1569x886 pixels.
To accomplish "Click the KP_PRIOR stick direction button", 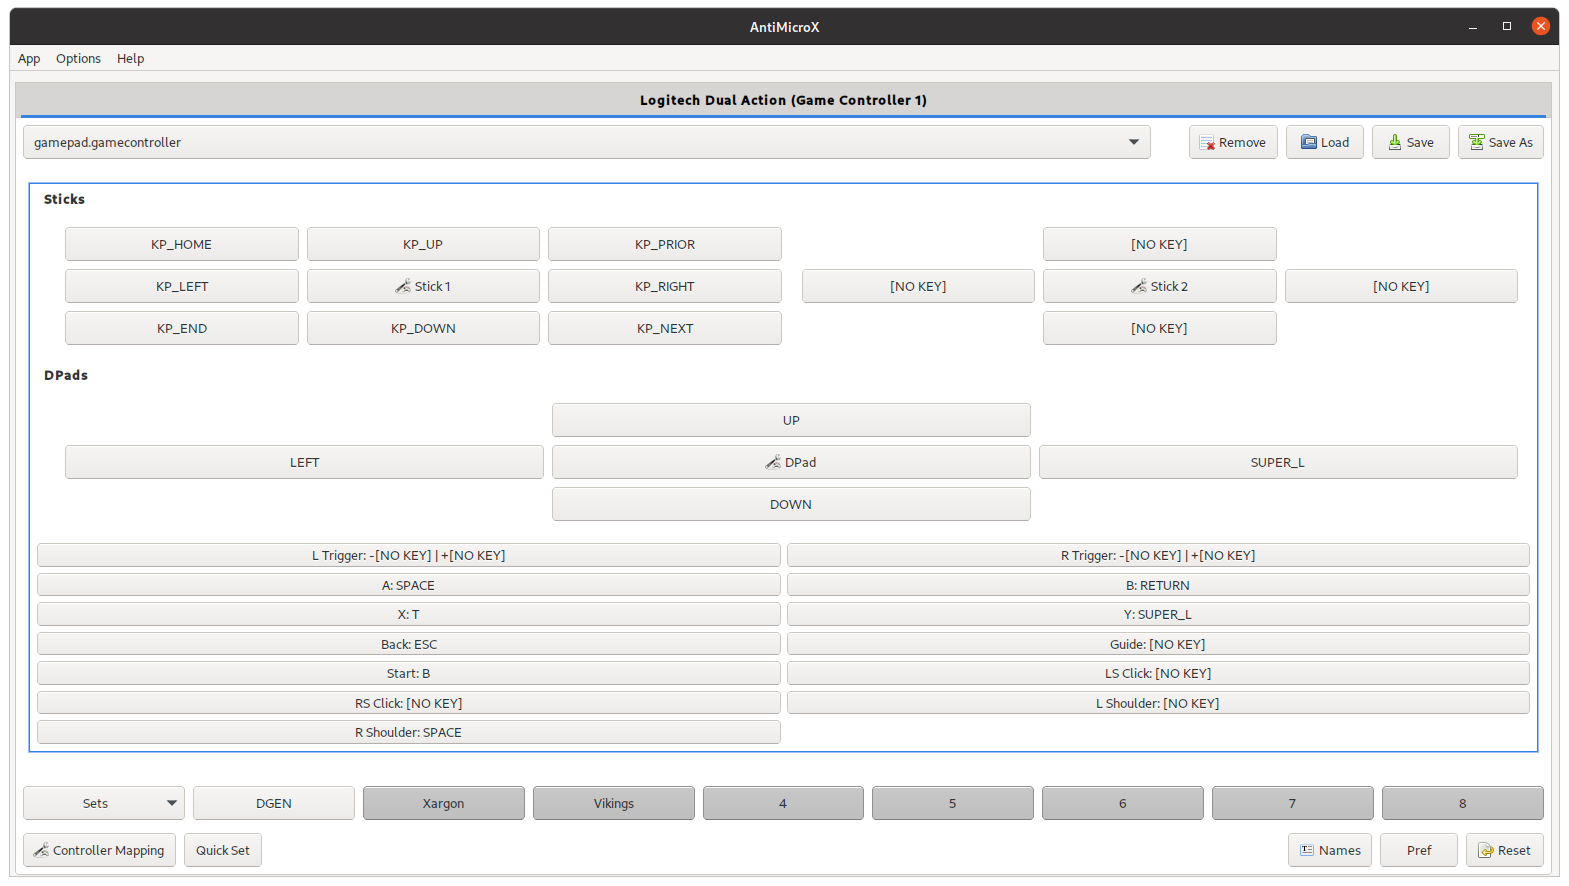I will click(x=665, y=244).
